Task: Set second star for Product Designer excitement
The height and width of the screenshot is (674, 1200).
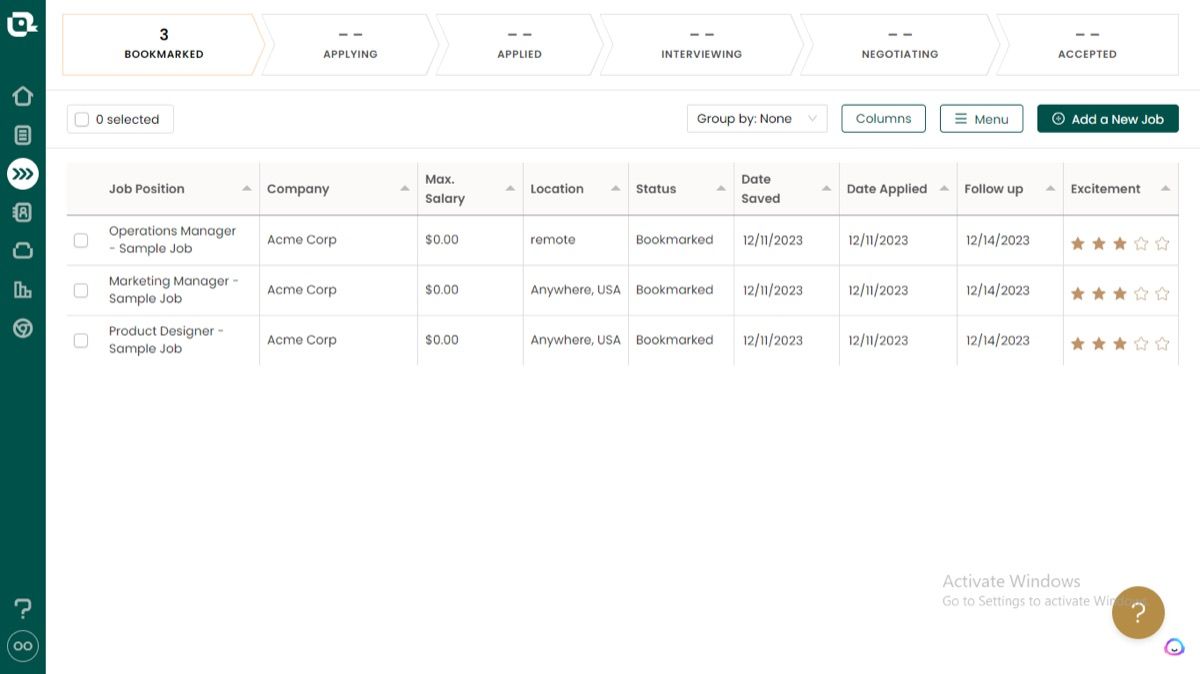Action: click(1099, 343)
